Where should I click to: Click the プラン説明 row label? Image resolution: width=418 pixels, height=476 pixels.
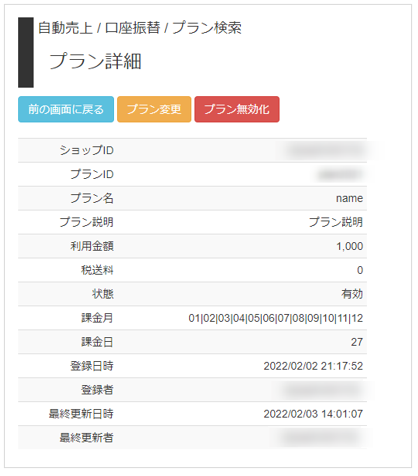pyautogui.click(x=87, y=222)
